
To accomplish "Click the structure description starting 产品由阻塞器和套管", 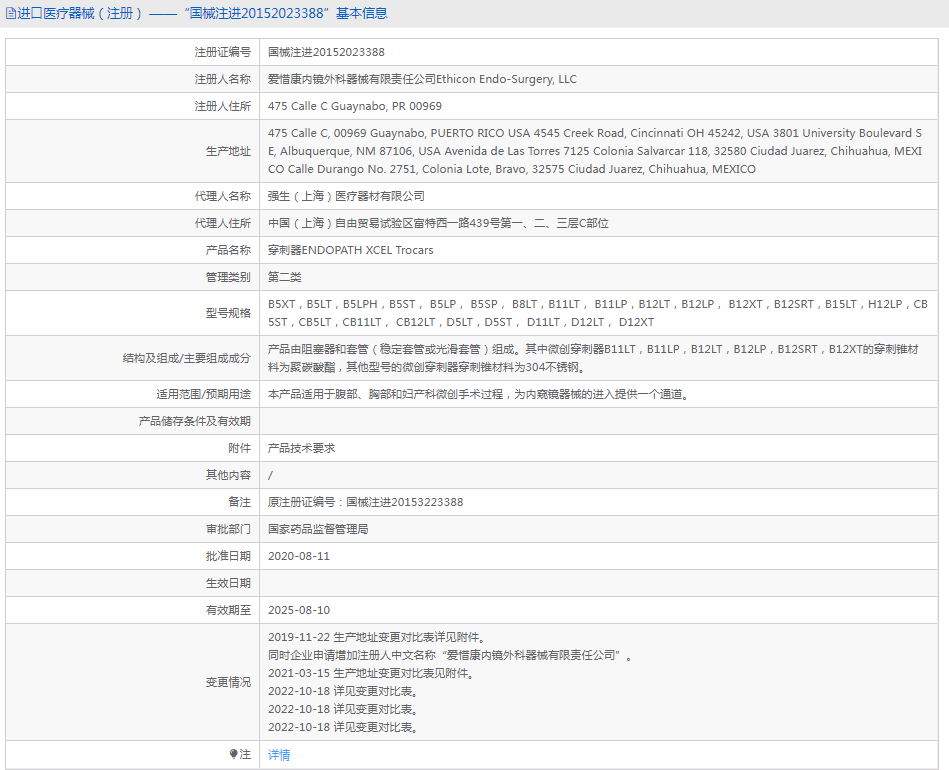I will click(594, 358).
